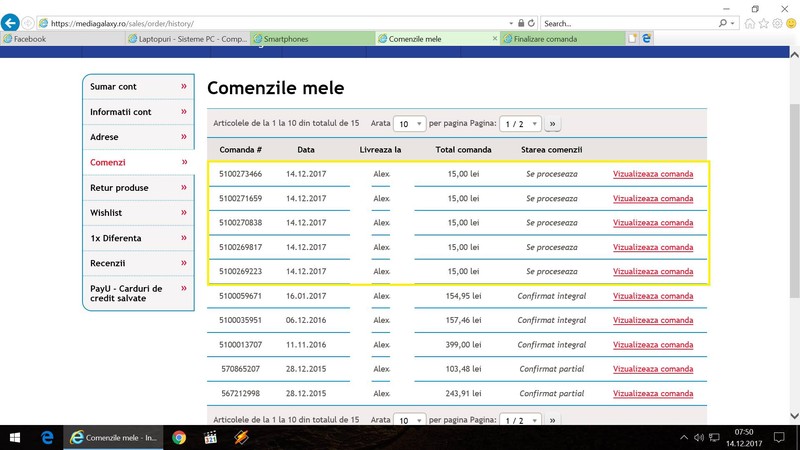Click the network tray icon
The image size is (800, 450).
click(x=714, y=438)
